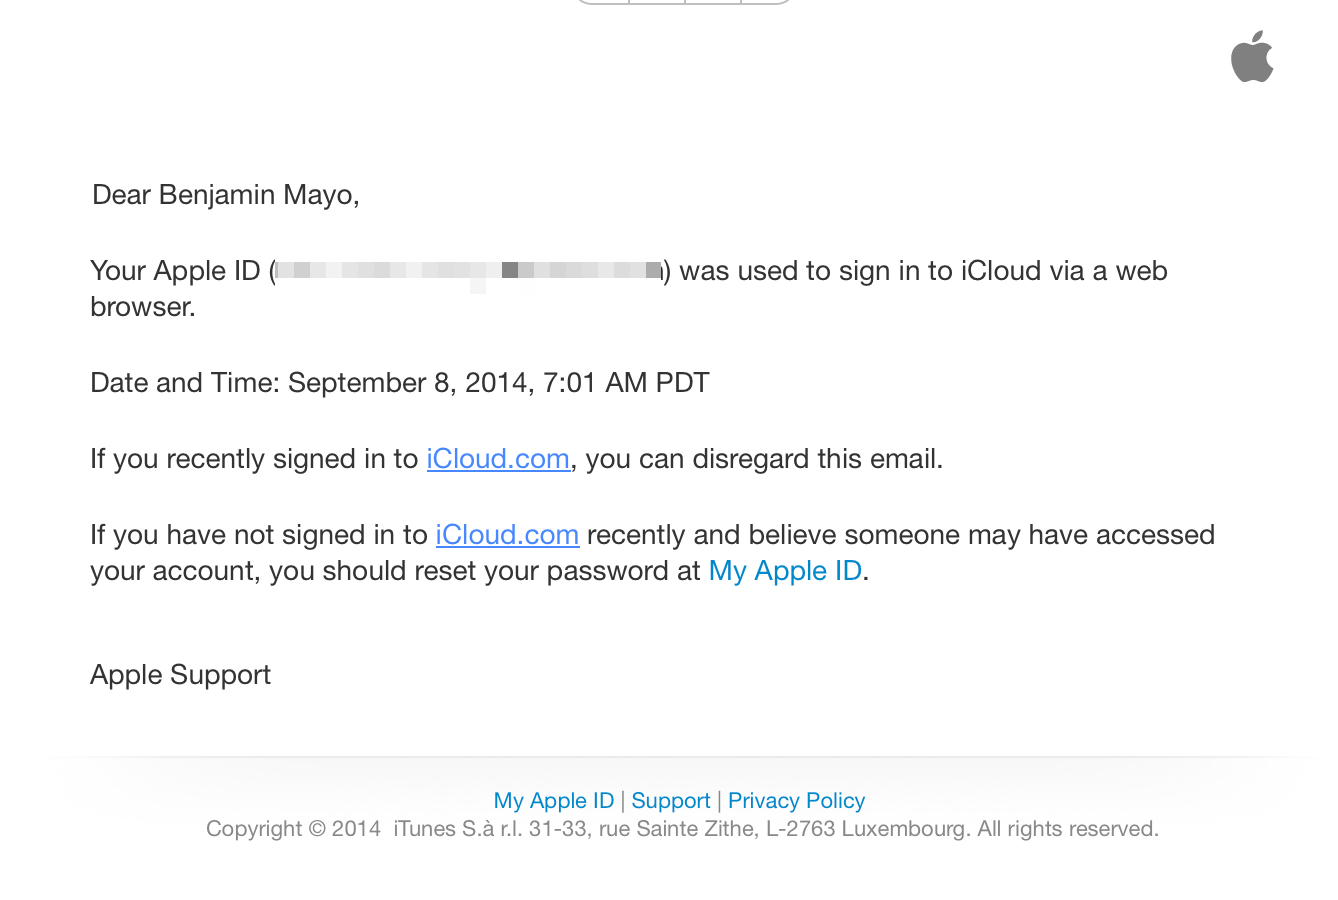
Task: Click the Date and Time line
Action: (x=399, y=383)
